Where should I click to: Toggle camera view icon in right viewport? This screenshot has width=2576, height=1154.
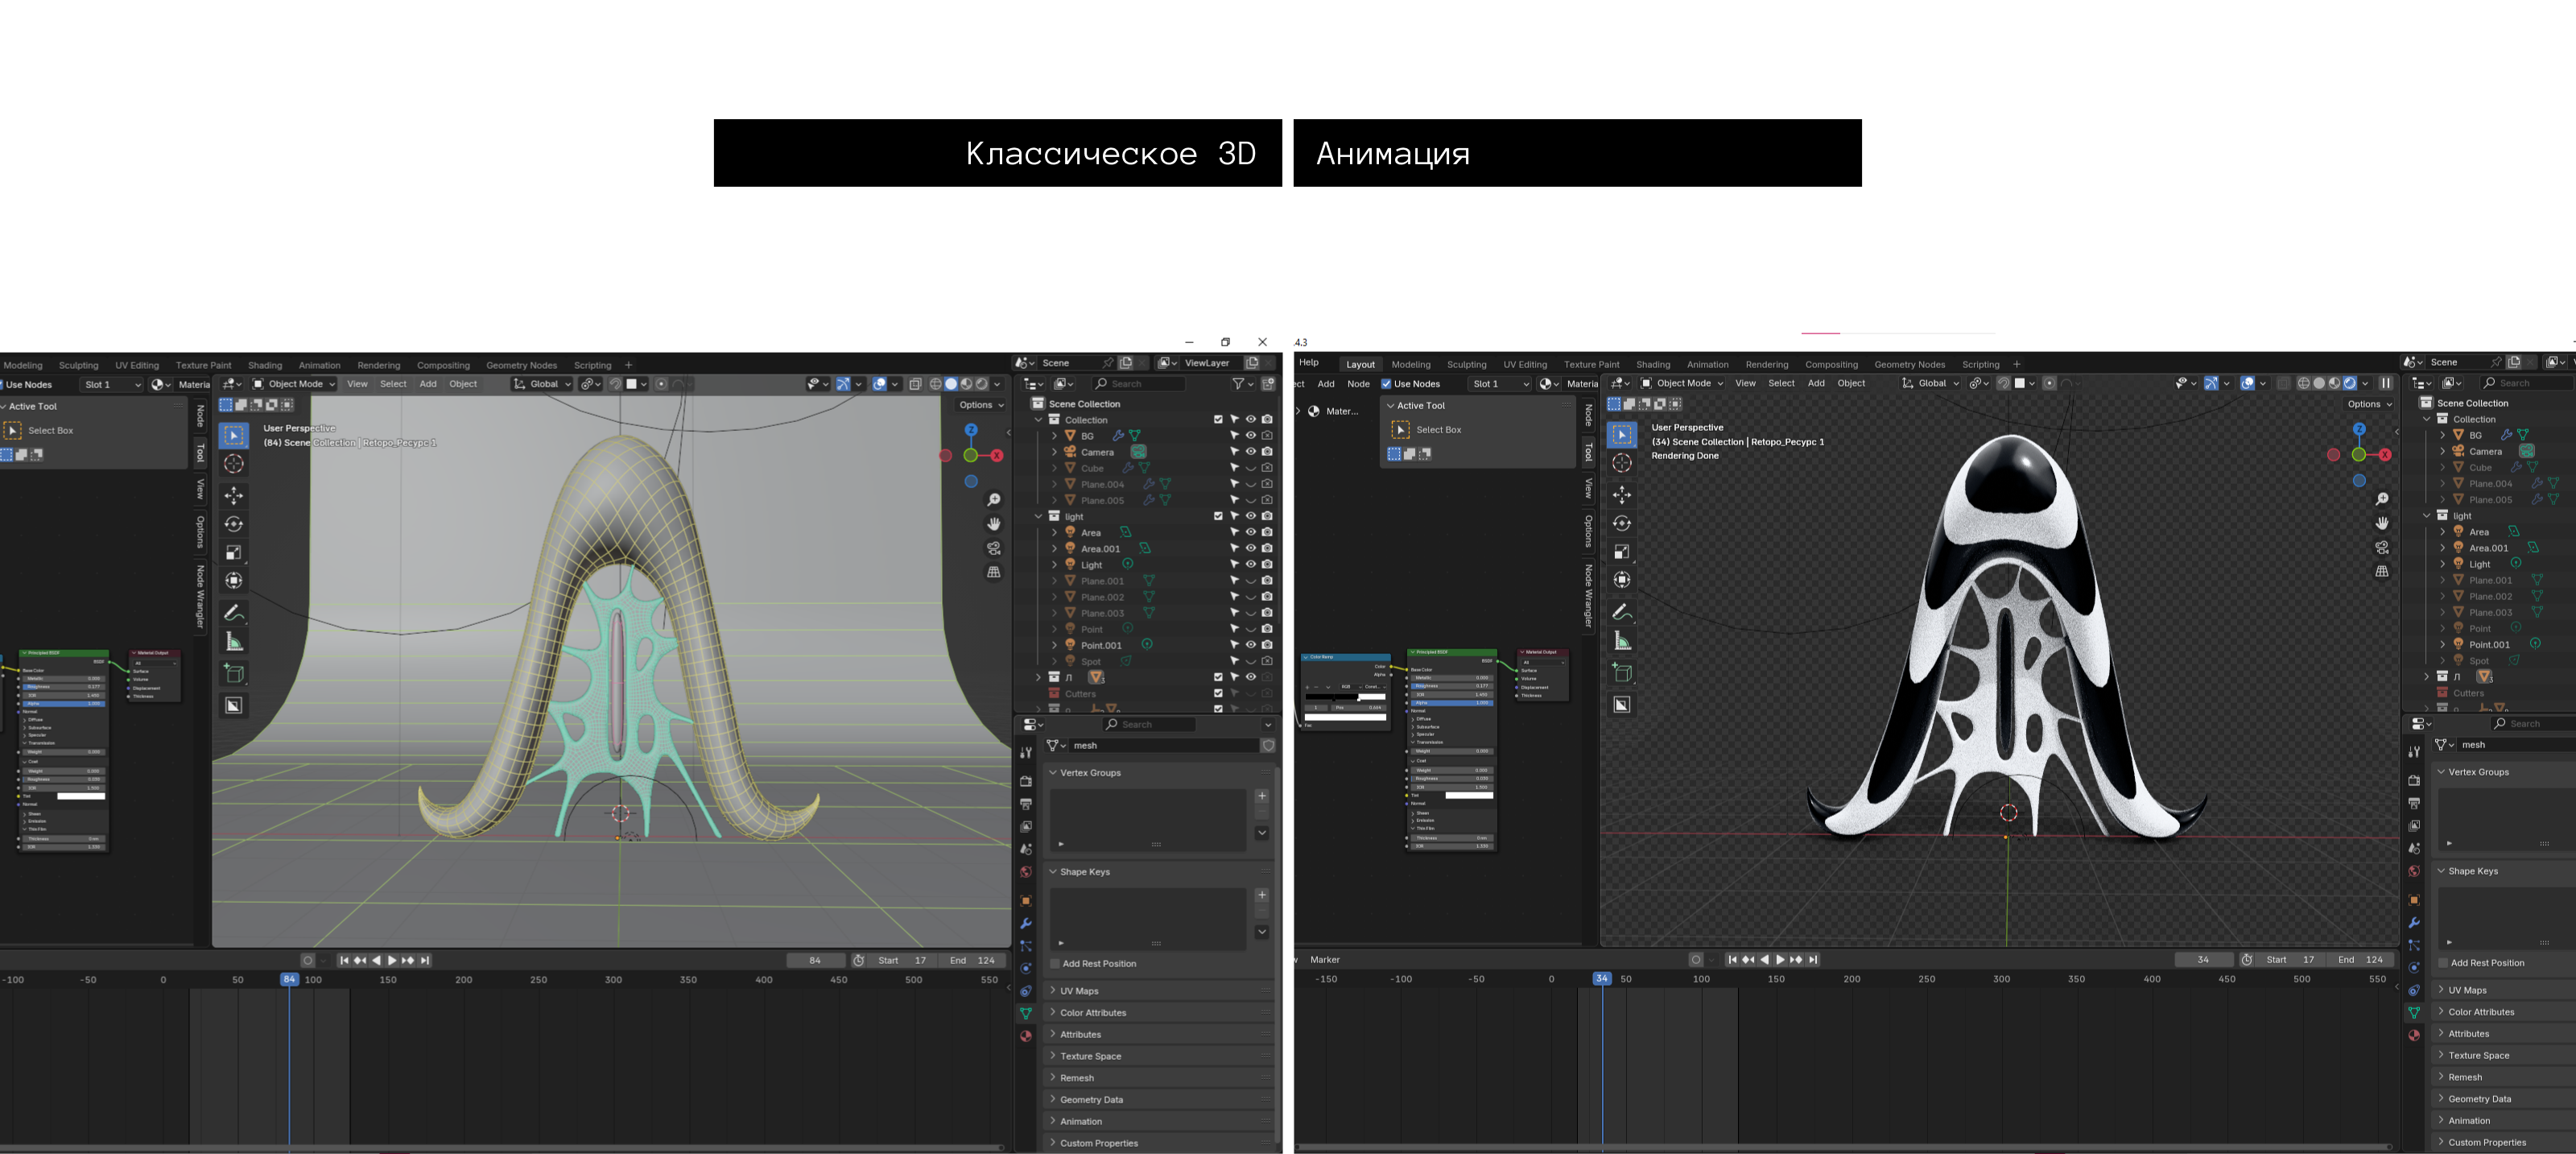[x=2381, y=548]
